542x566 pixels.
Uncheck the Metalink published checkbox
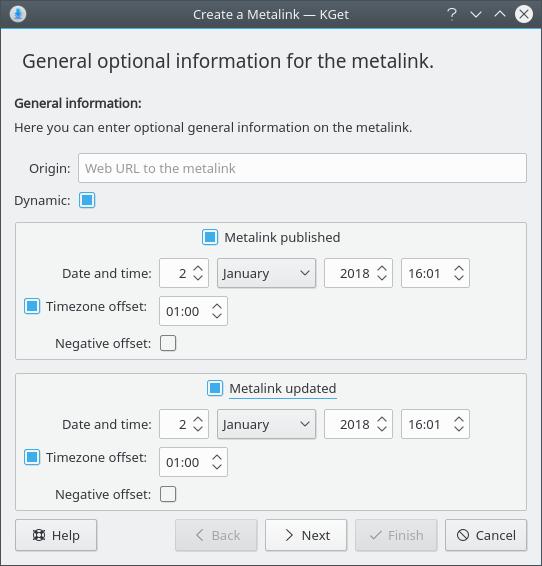(210, 237)
